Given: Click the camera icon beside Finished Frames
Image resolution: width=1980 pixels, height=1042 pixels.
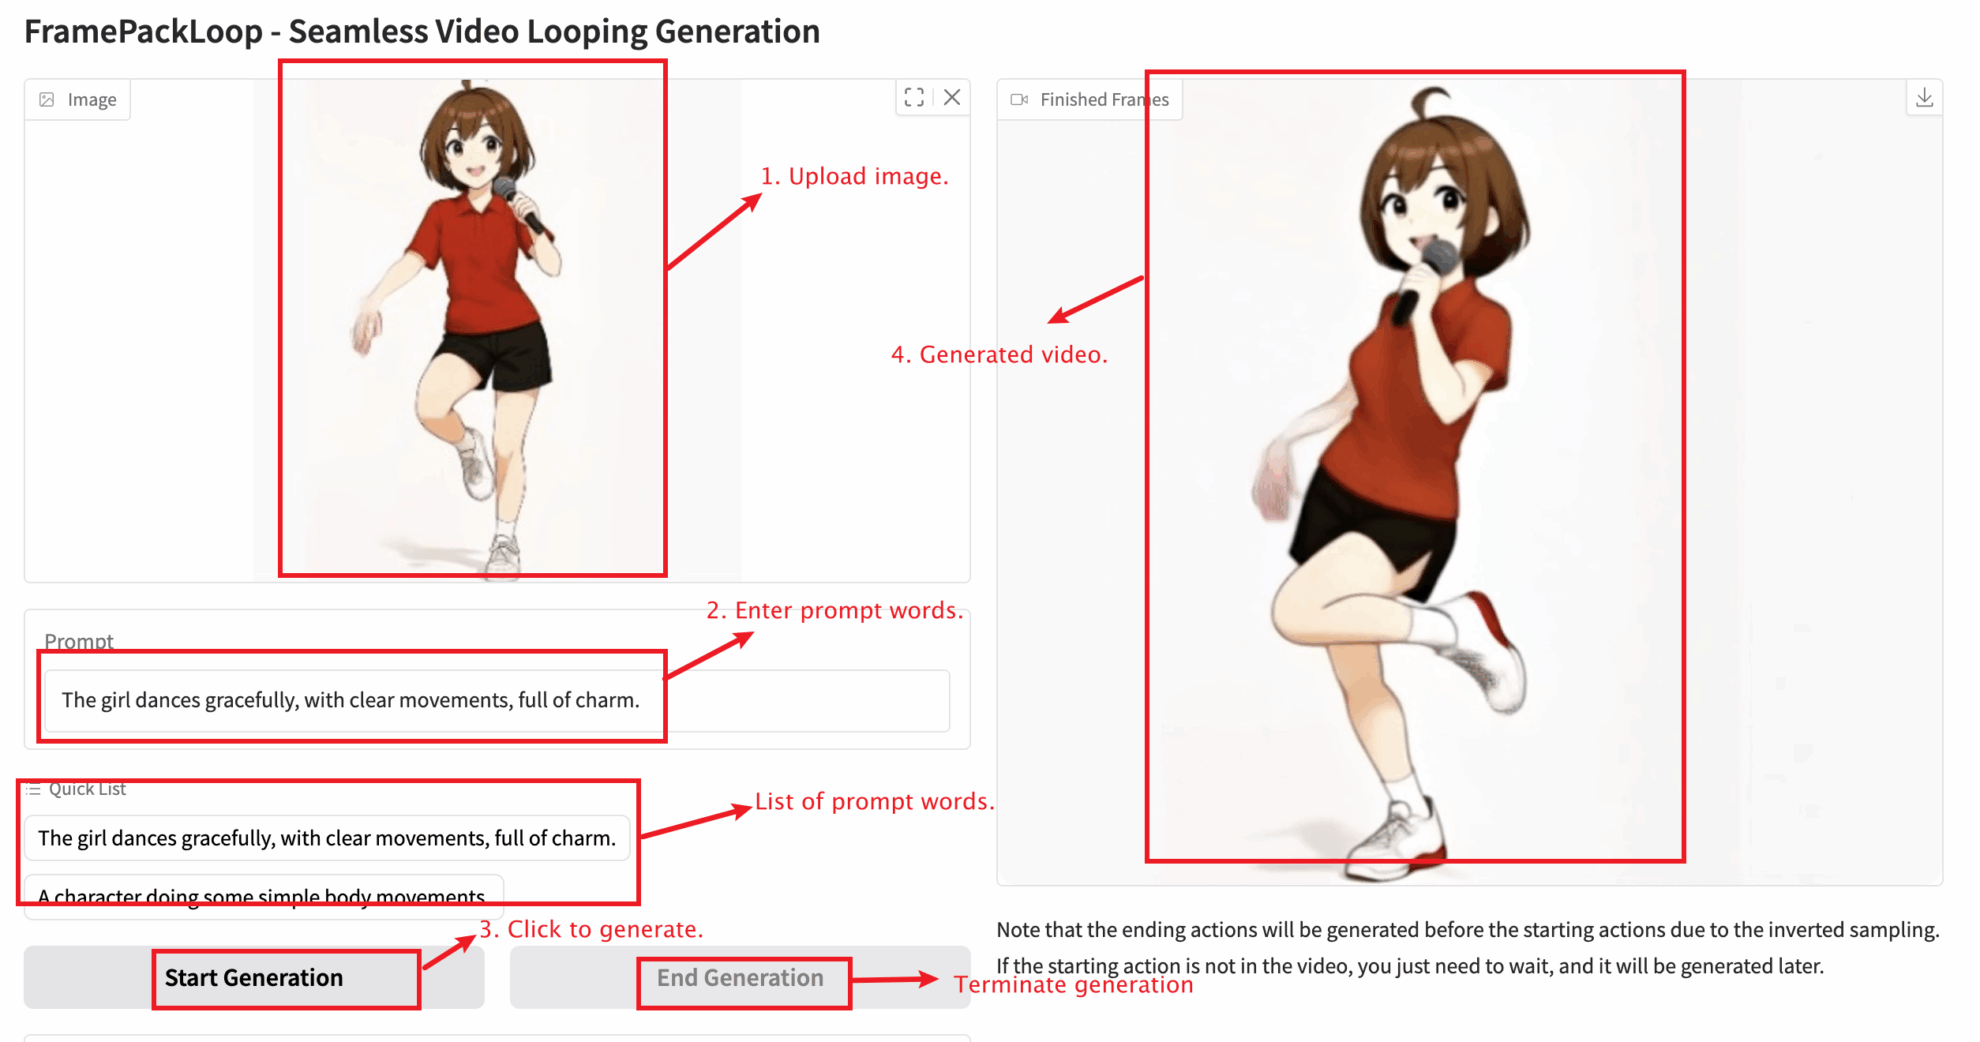Looking at the screenshot, I should 1019,100.
